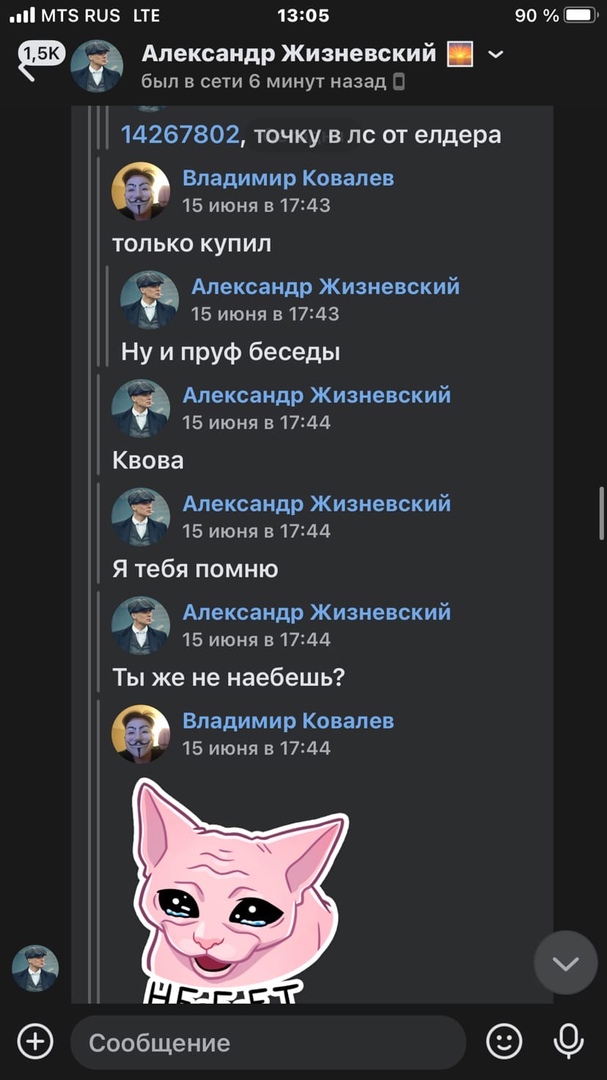Open sender name above 'Ты же не наебешь?'

[316, 612]
